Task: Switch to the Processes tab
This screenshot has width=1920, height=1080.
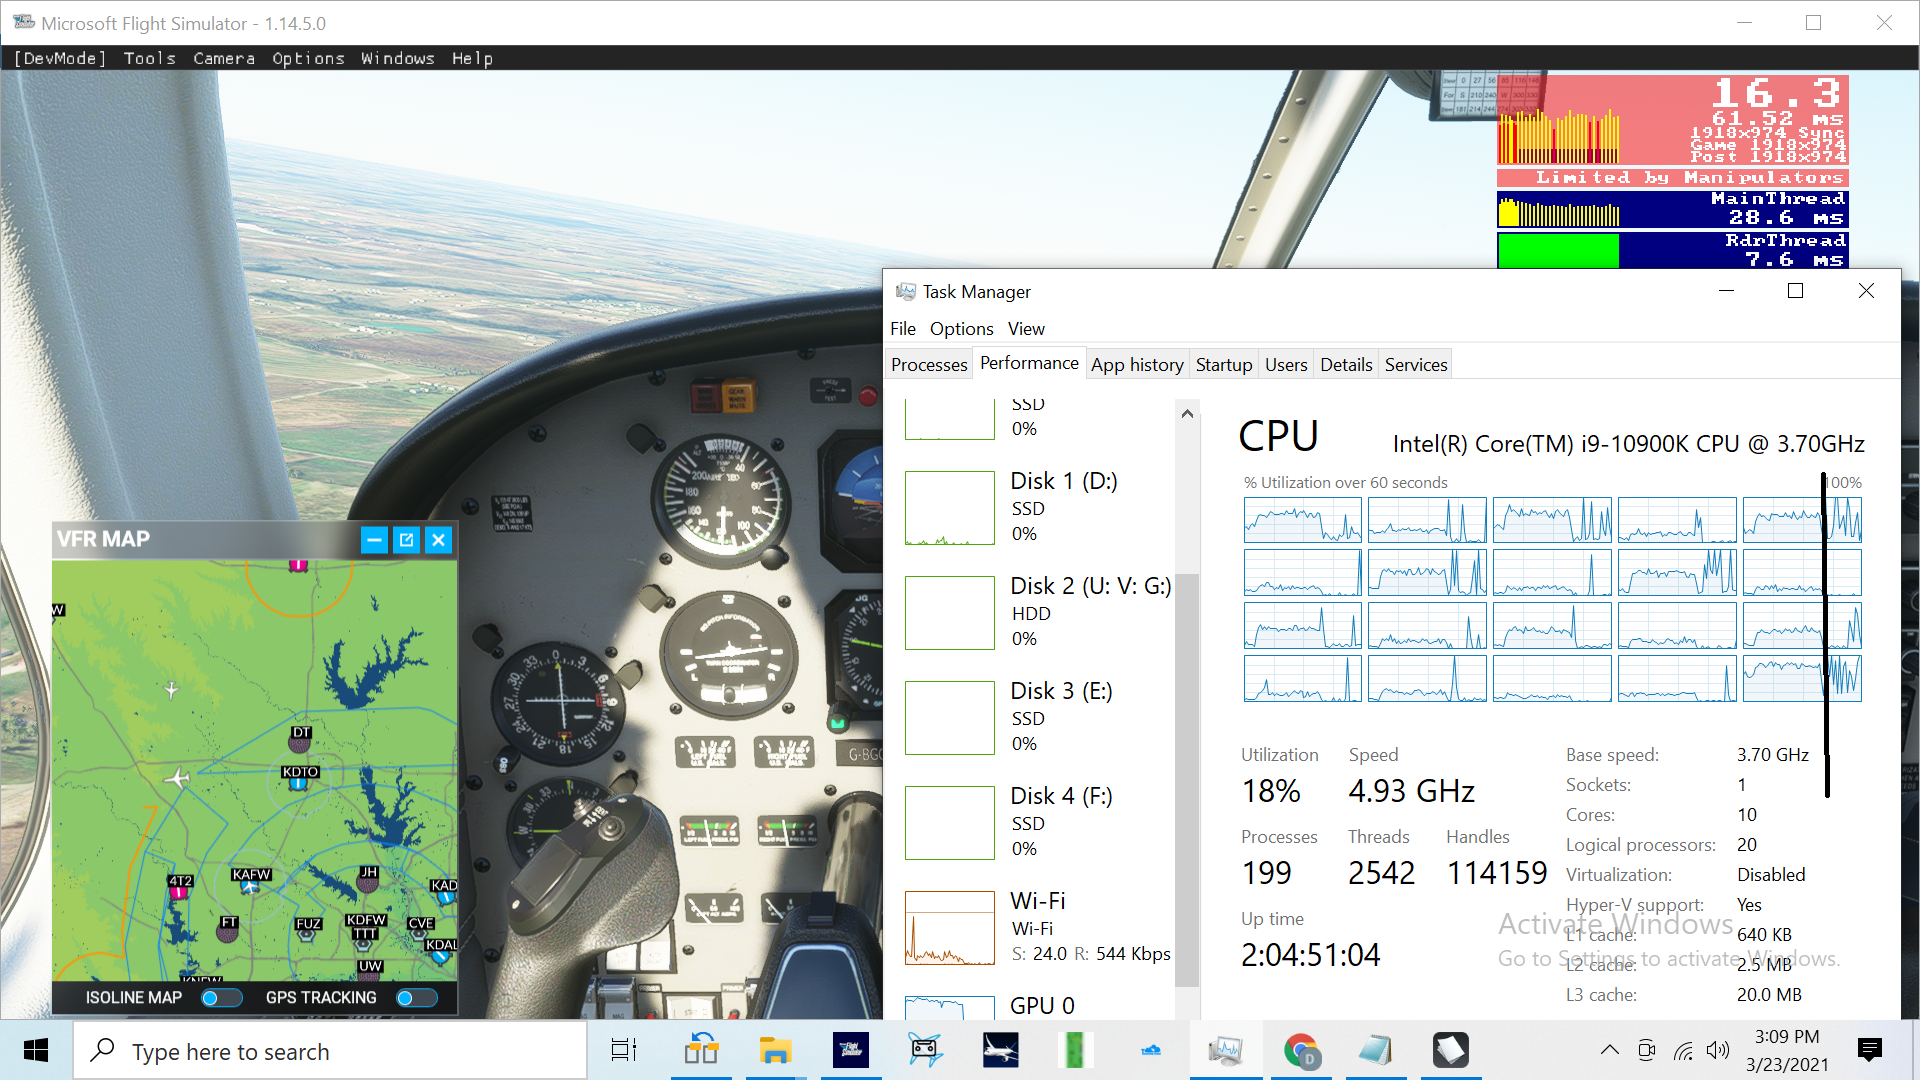Action: point(929,364)
